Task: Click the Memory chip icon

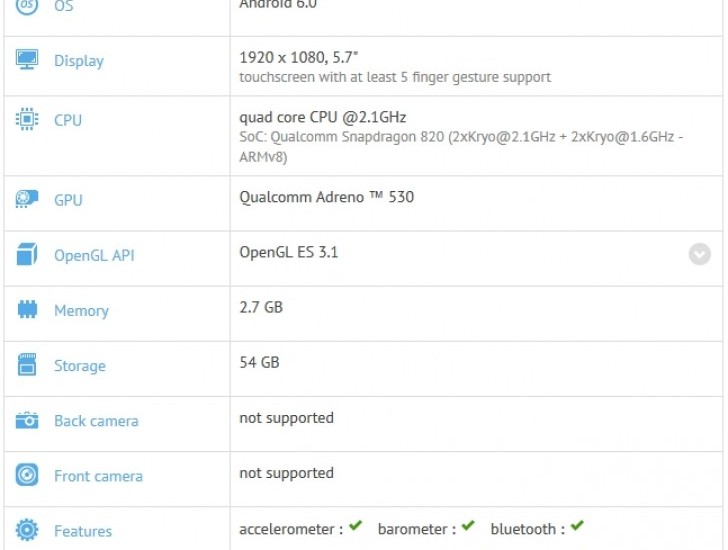Action: coord(27,310)
